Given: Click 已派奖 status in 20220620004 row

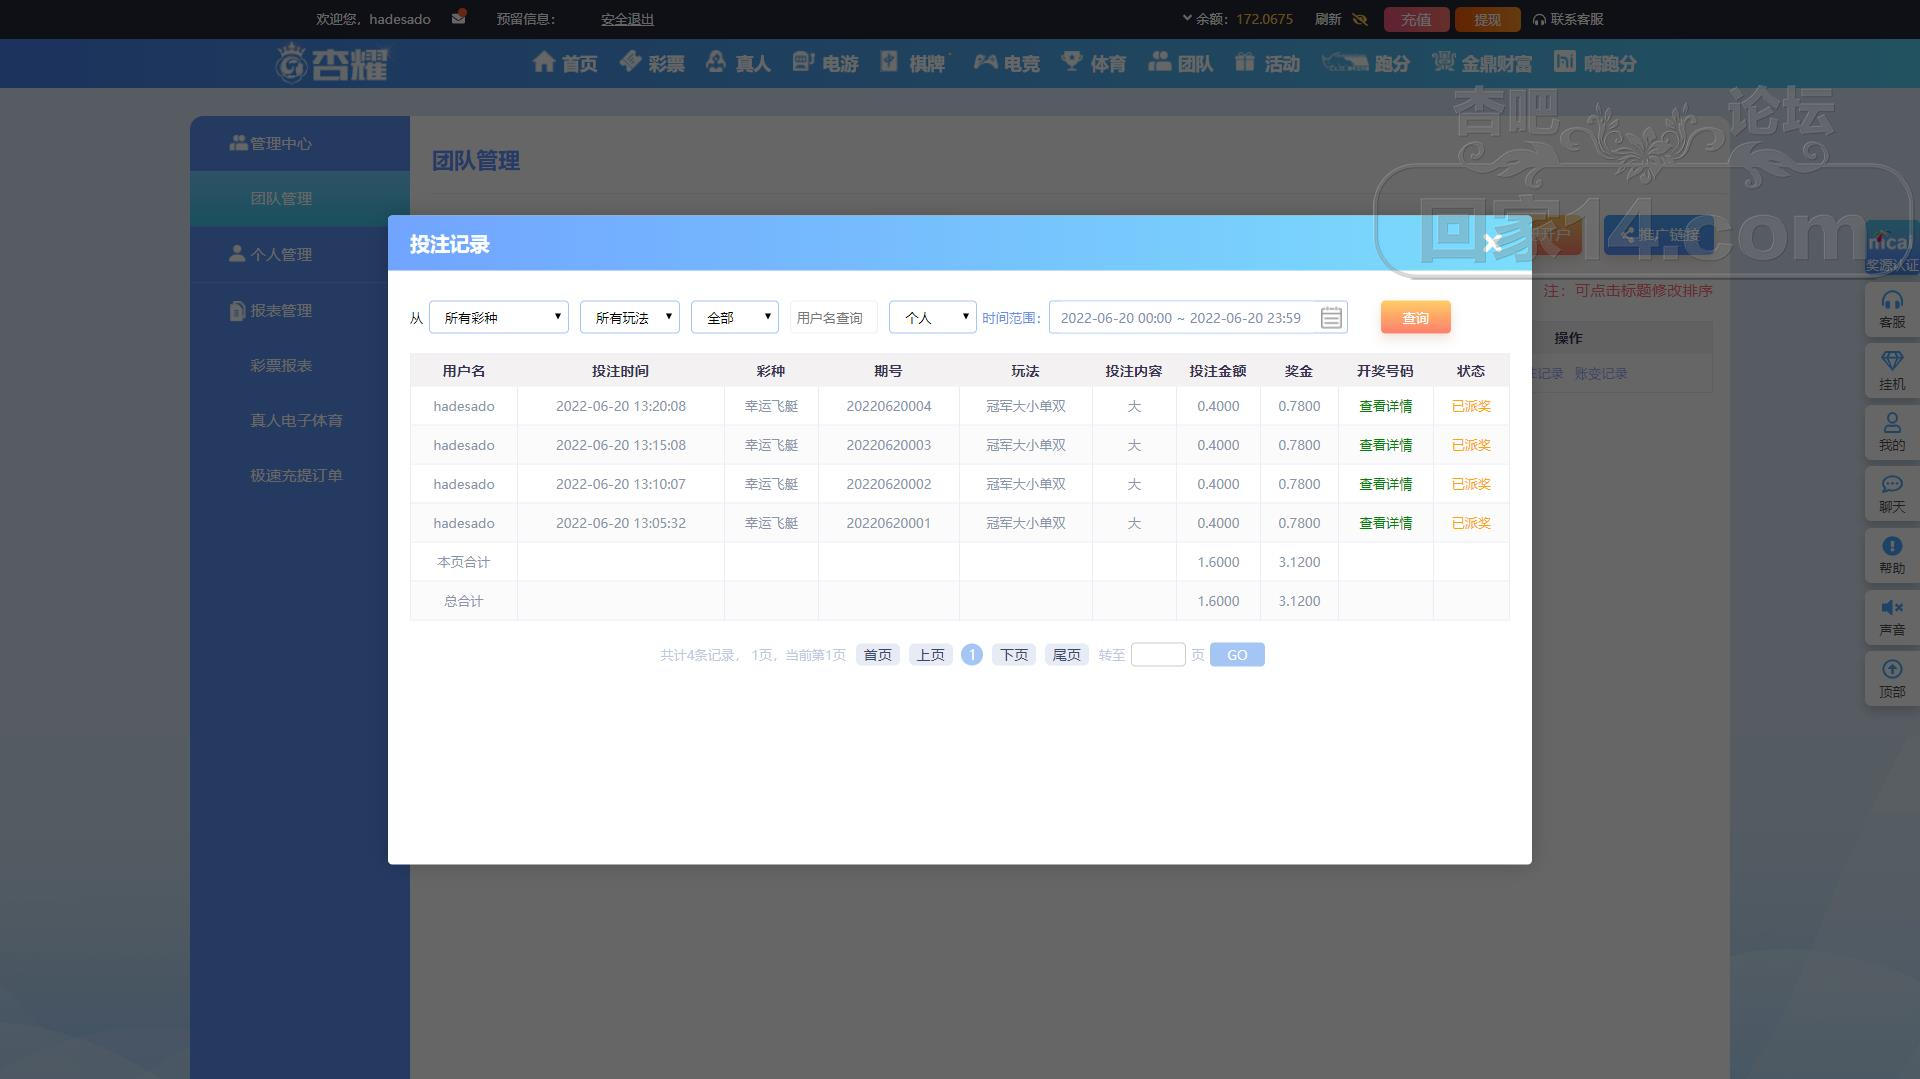Looking at the screenshot, I should click(x=1471, y=406).
